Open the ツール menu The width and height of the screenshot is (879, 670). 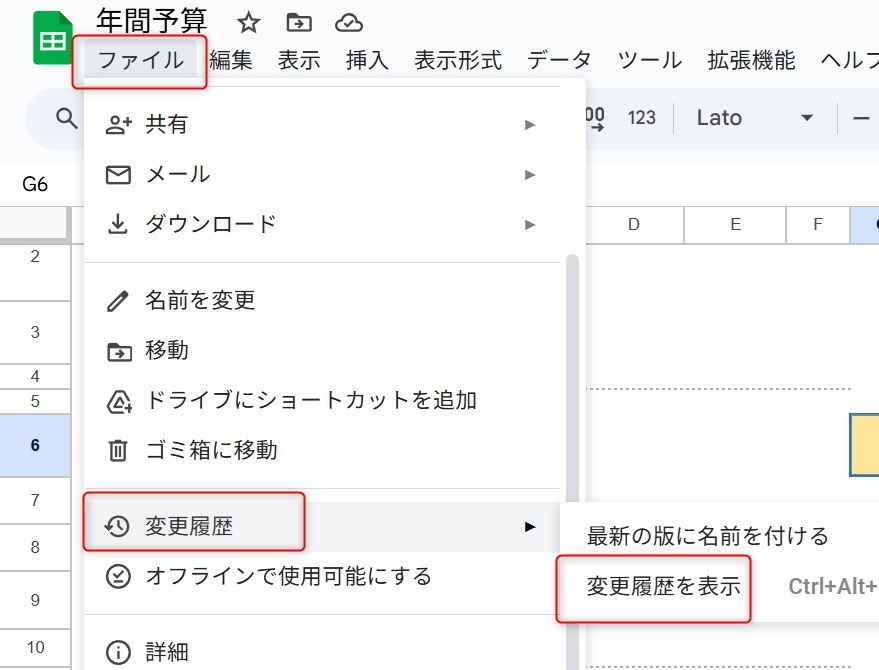coord(649,60)
